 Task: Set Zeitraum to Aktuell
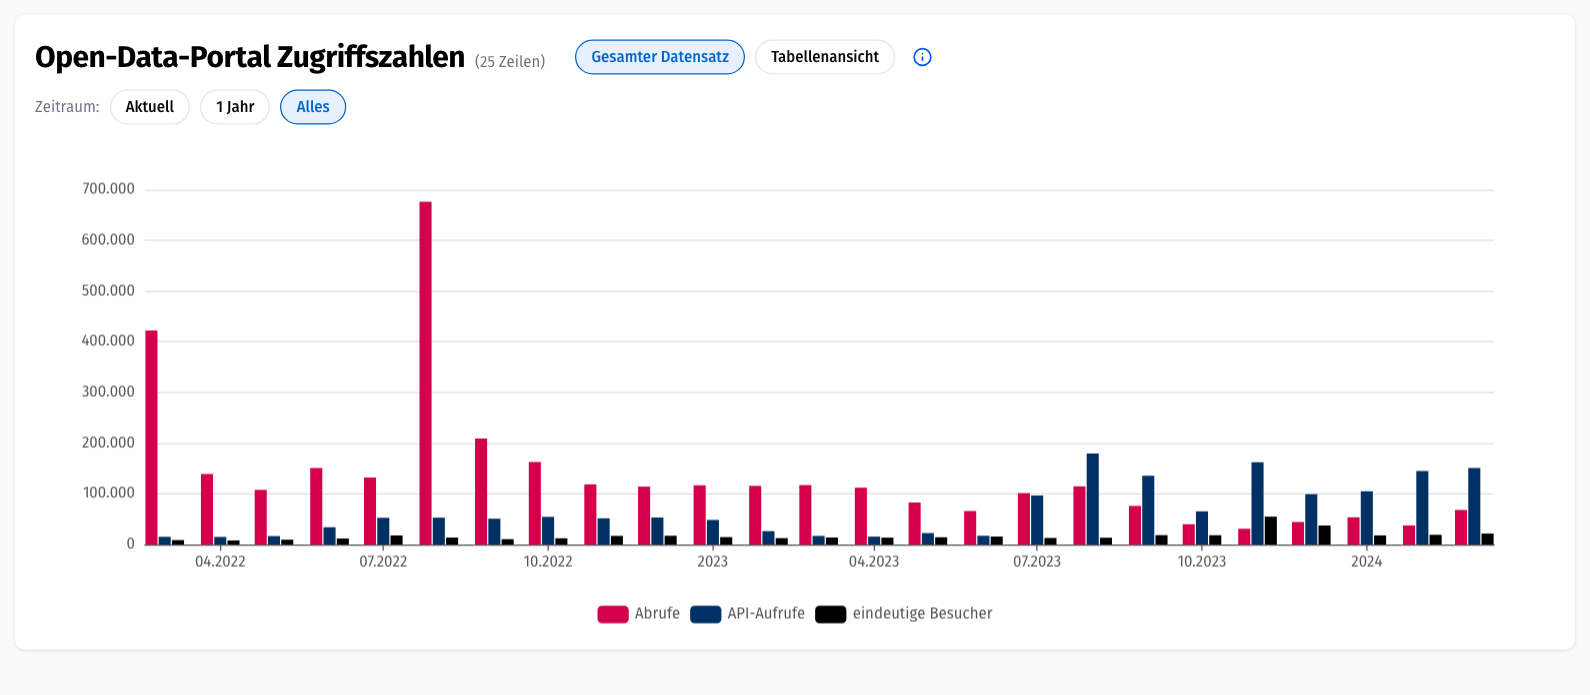[x=150, y=107]
